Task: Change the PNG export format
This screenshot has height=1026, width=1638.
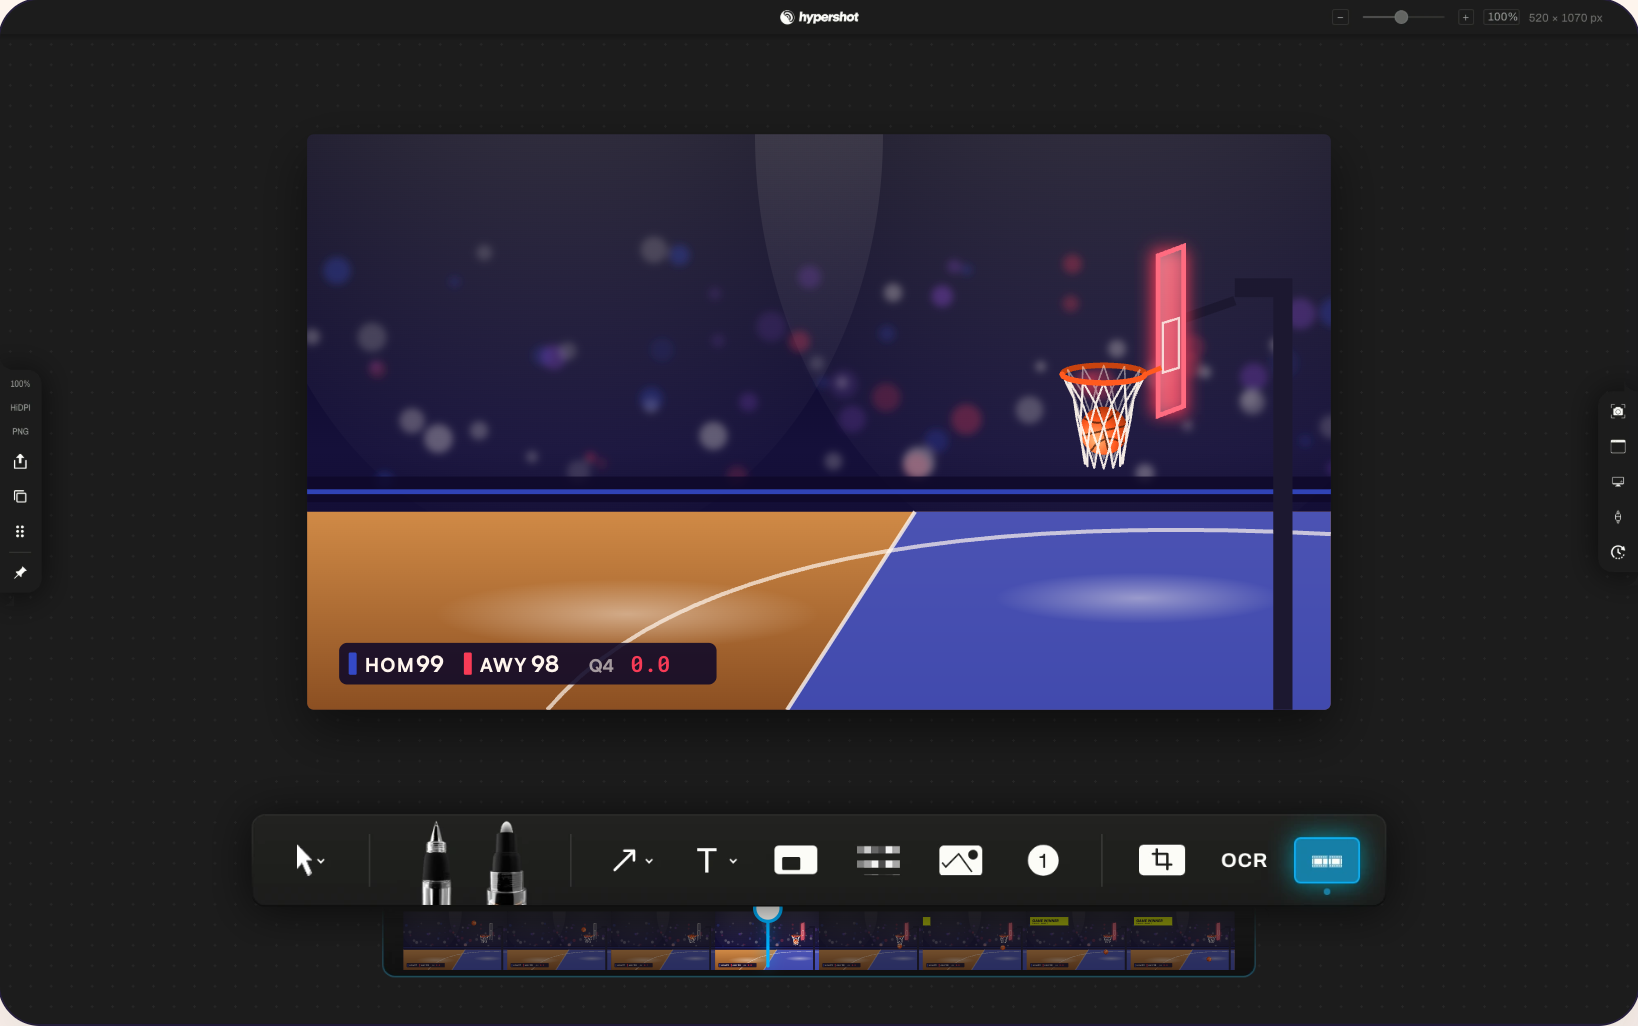Action: 20,432
